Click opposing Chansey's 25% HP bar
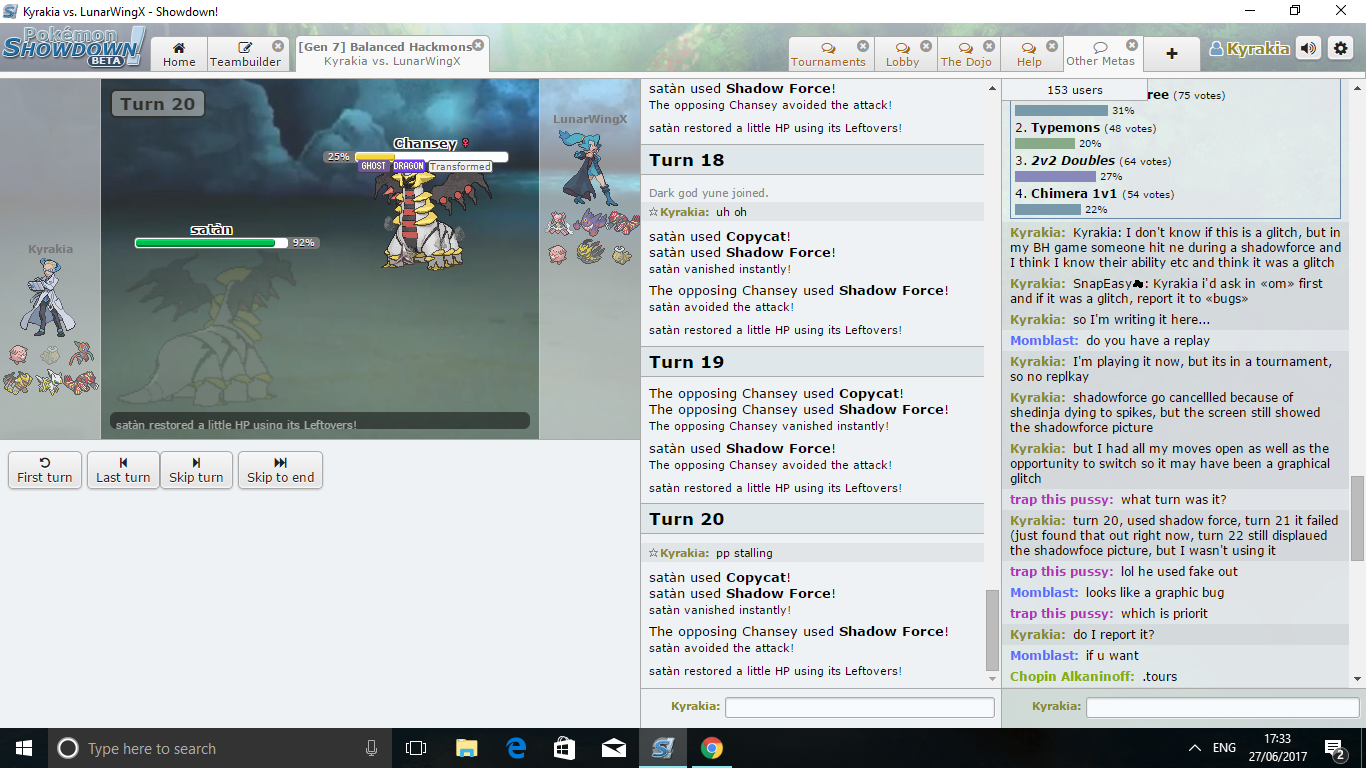The height and width of the screenshot is (768, 1366). (x=431, y=157)
